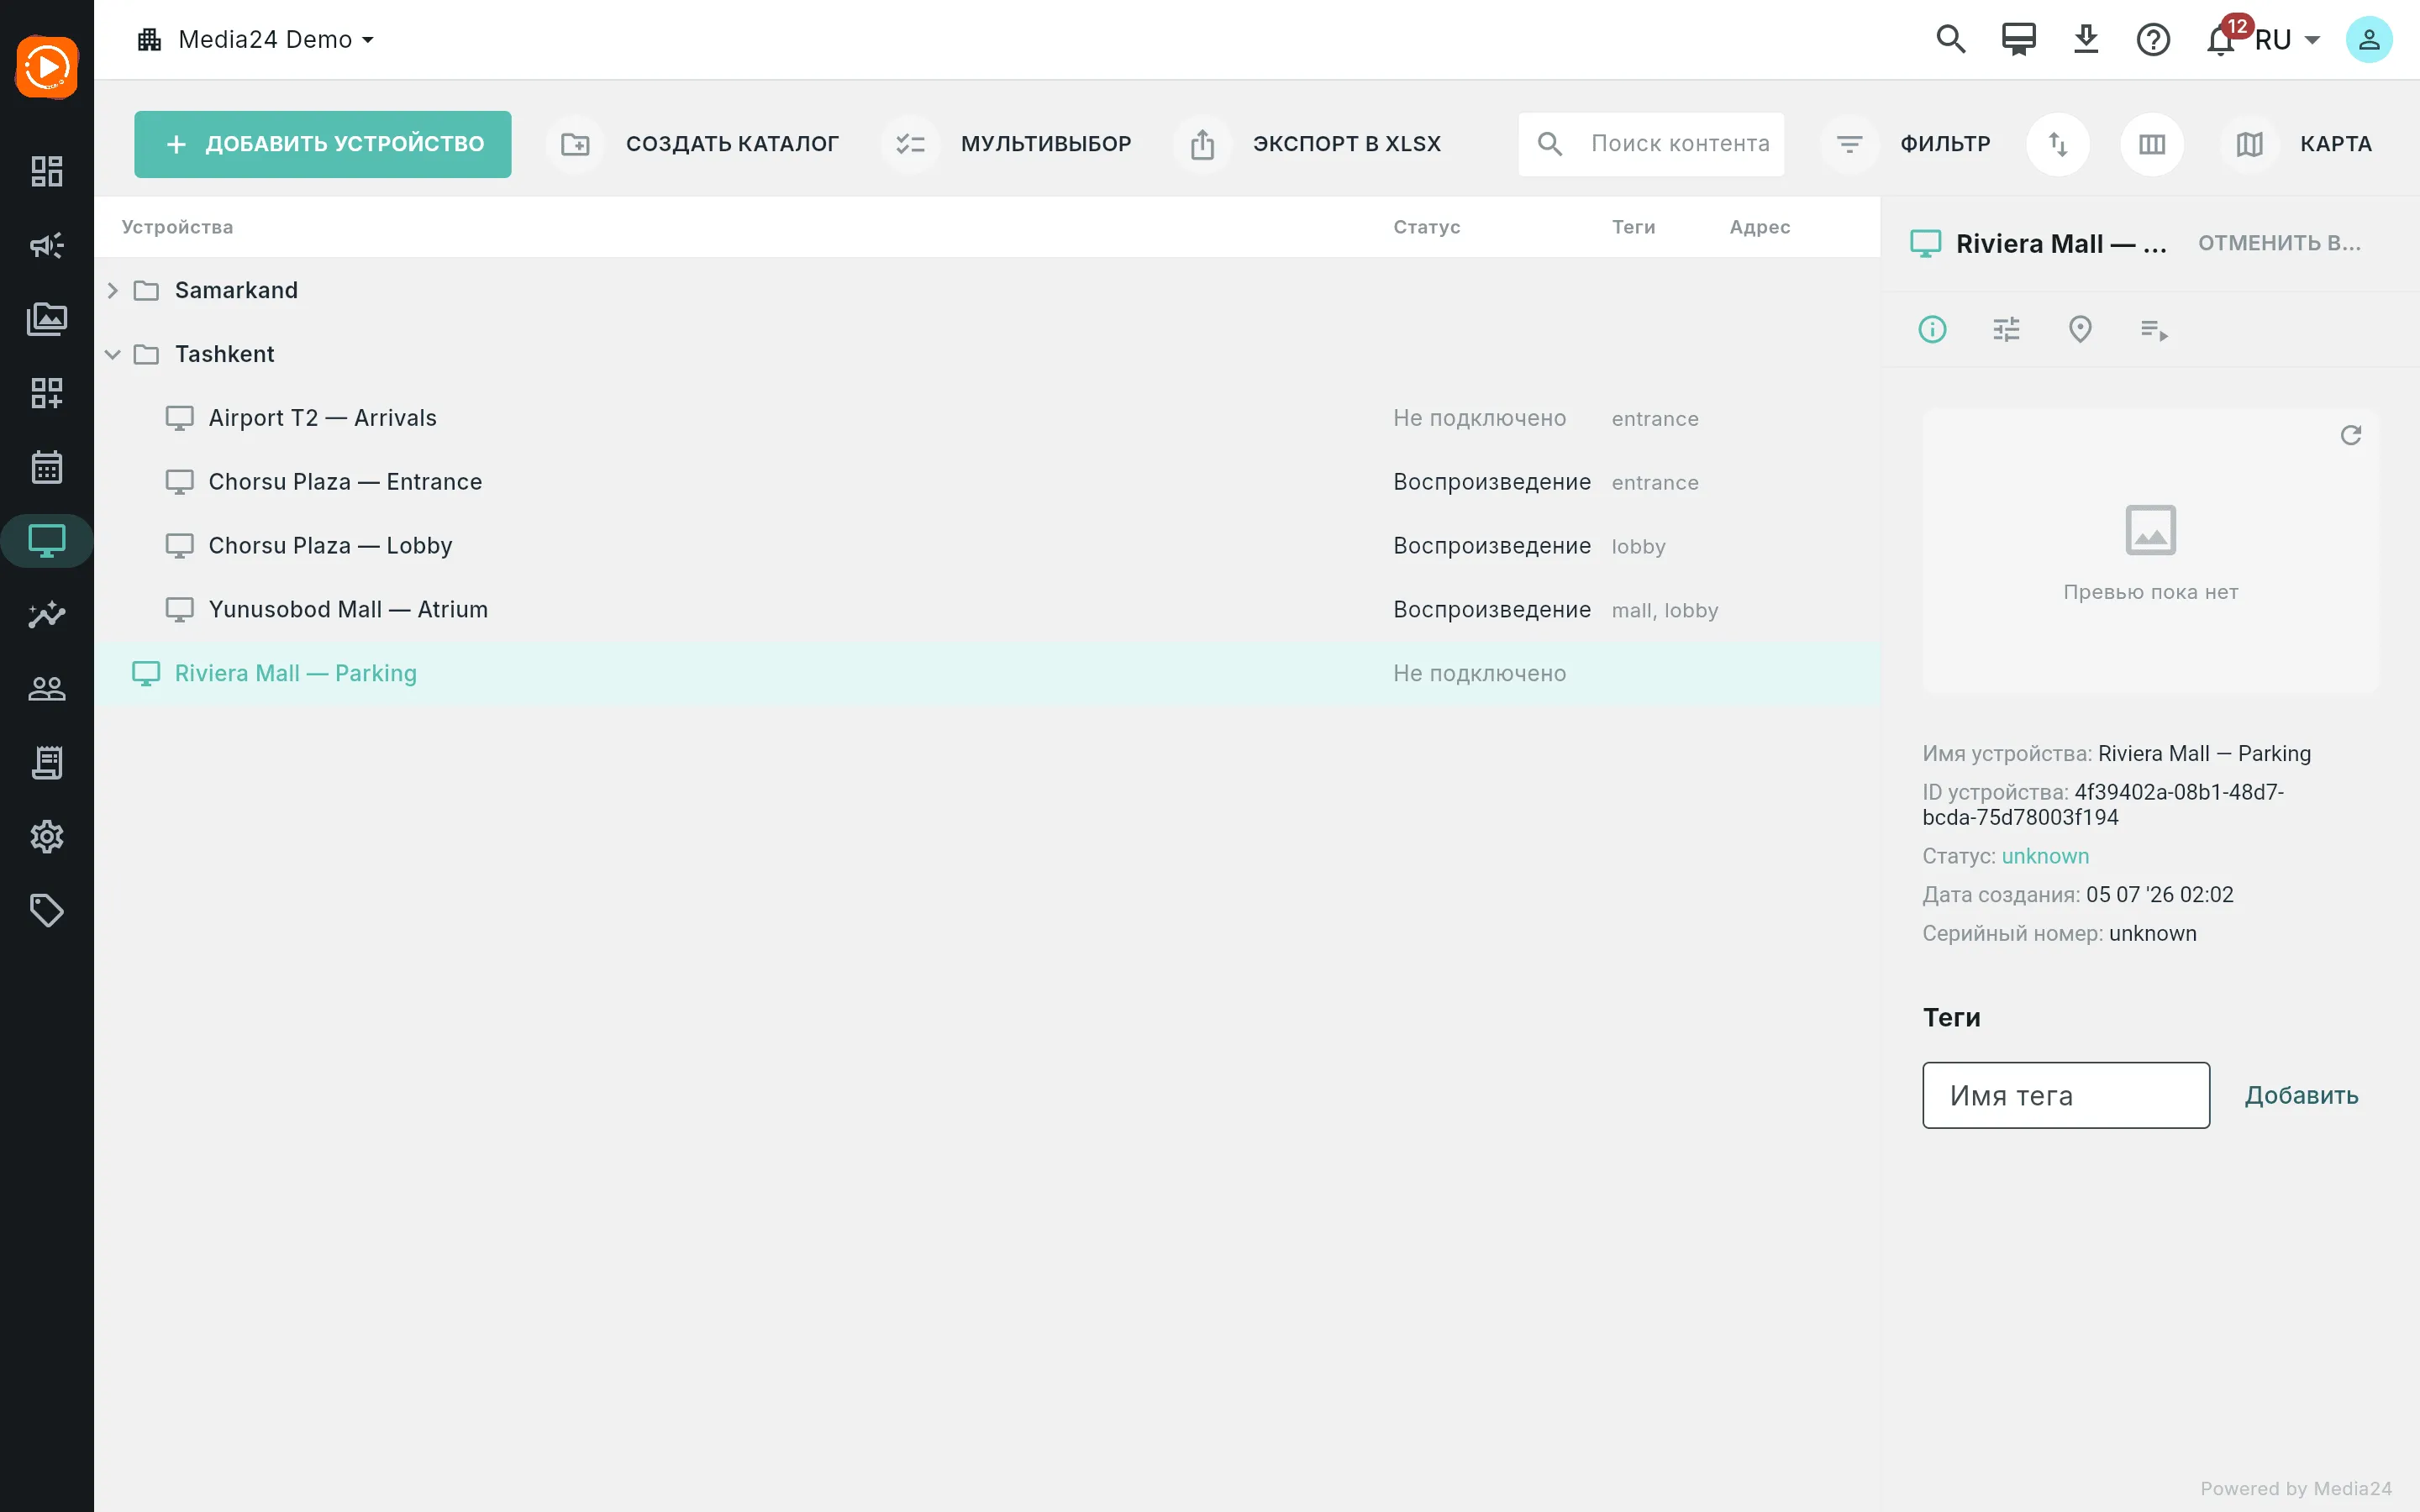
Task: Click the Теги column header
Action: coord(1633,227)
